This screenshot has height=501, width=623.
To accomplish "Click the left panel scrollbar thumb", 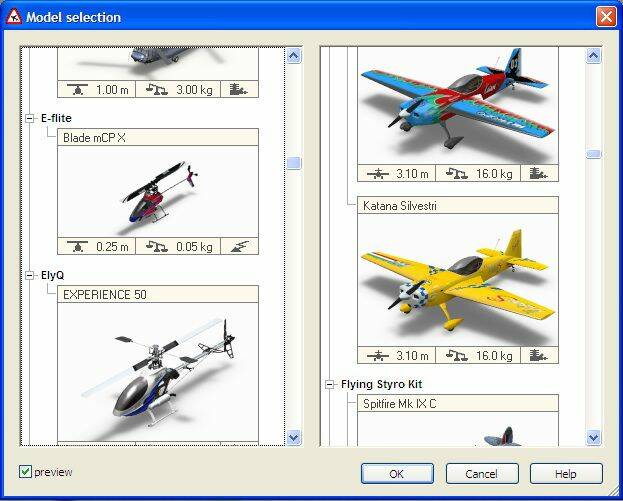I will click(294, 163).
